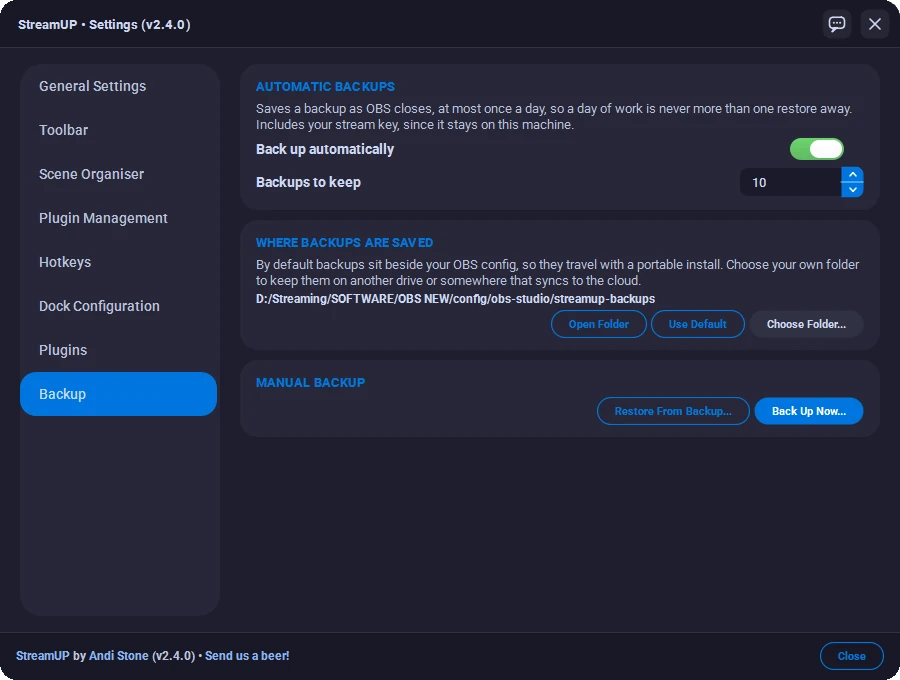Click the Close button at bottom

[851, 656]
